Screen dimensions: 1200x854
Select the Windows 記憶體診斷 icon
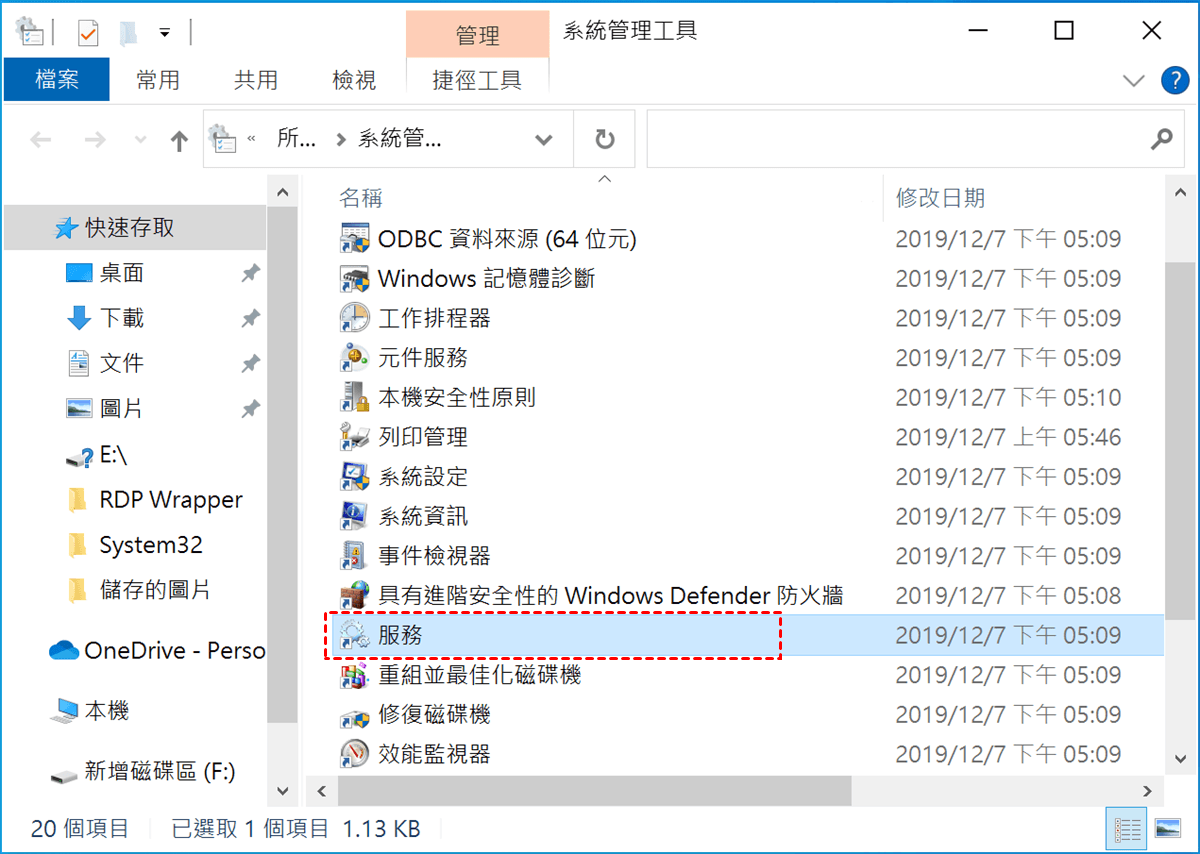coord(355,278)
